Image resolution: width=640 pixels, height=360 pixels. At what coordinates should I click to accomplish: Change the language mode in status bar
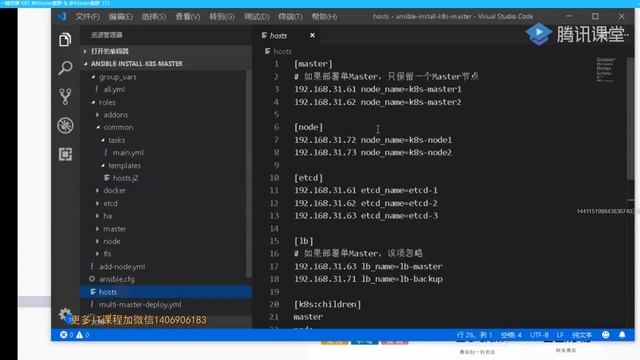tap(582, 335)
